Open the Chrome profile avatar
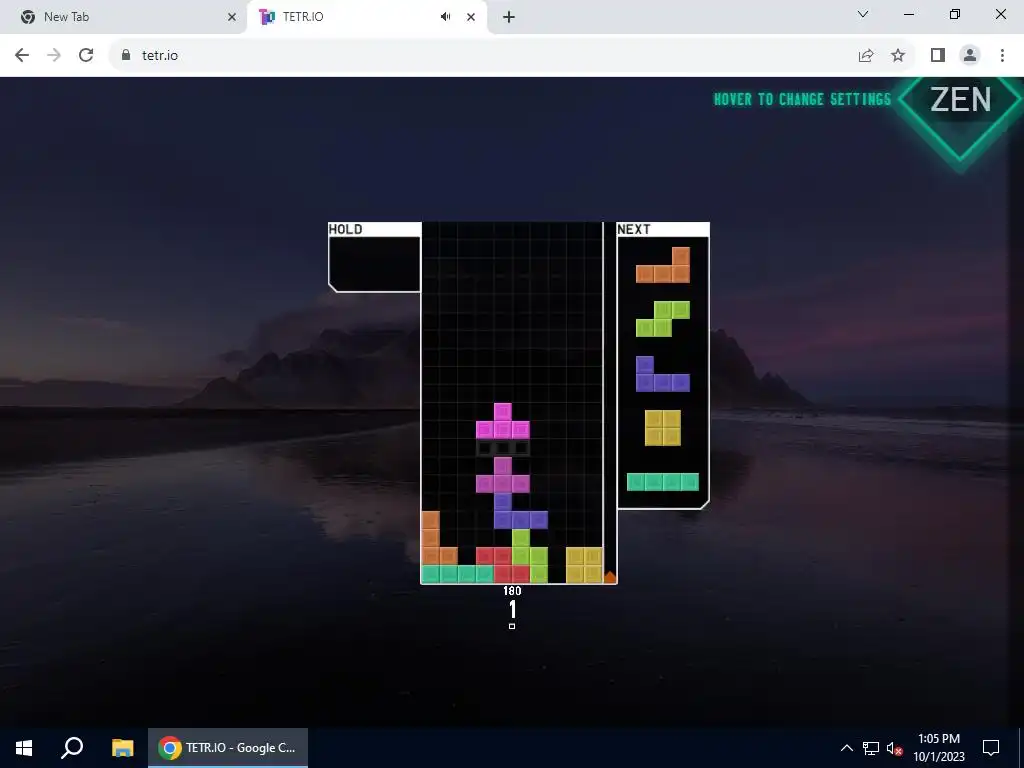The width and height of the screenshot is (1024, 768). [x=970, y=55]
